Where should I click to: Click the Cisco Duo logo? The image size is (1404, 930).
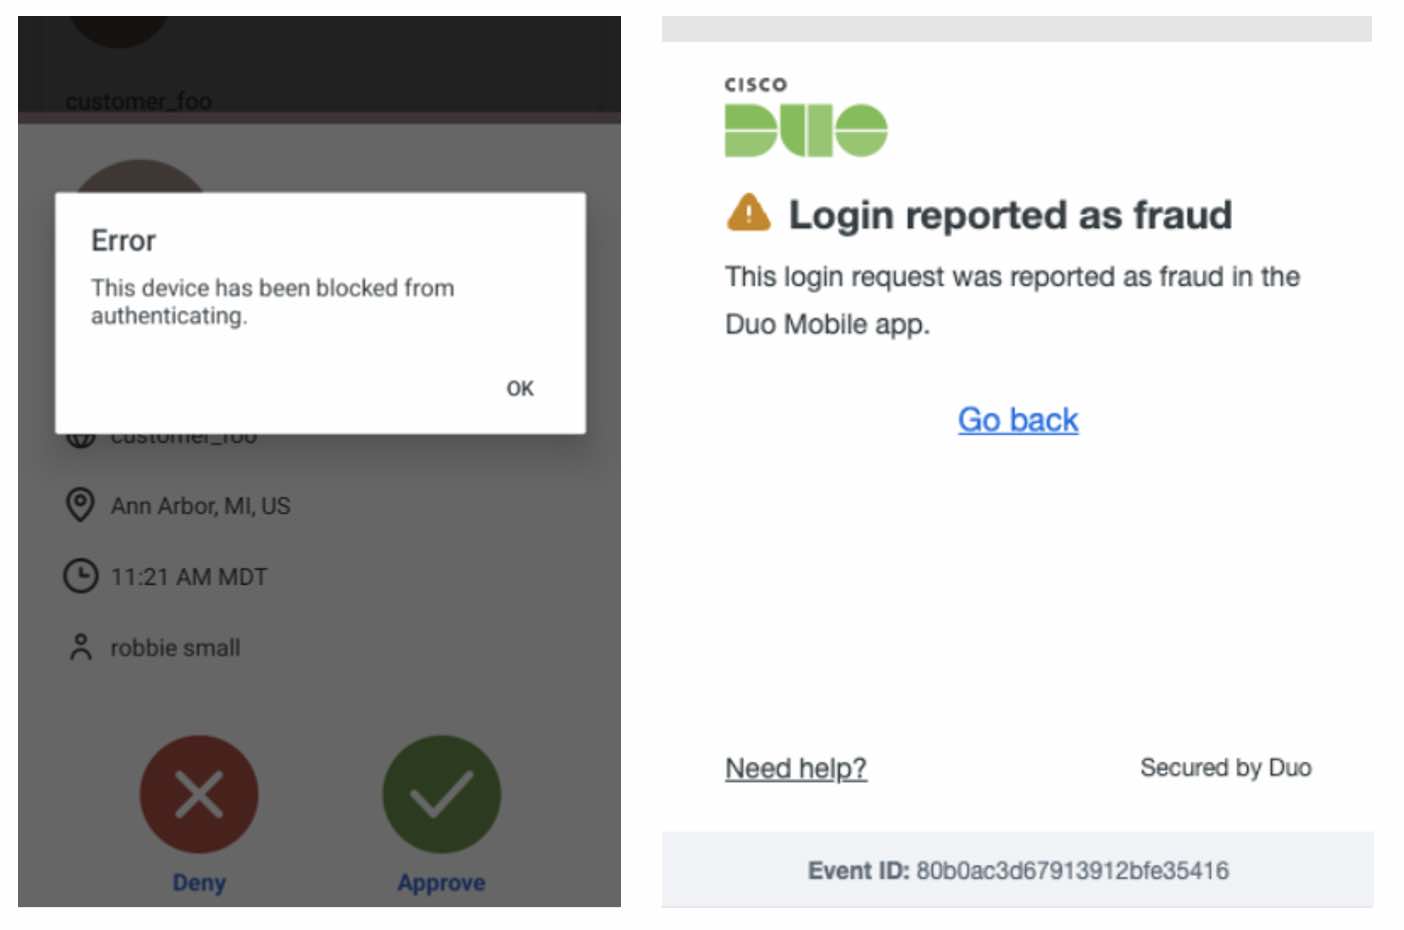pos(805,120)
